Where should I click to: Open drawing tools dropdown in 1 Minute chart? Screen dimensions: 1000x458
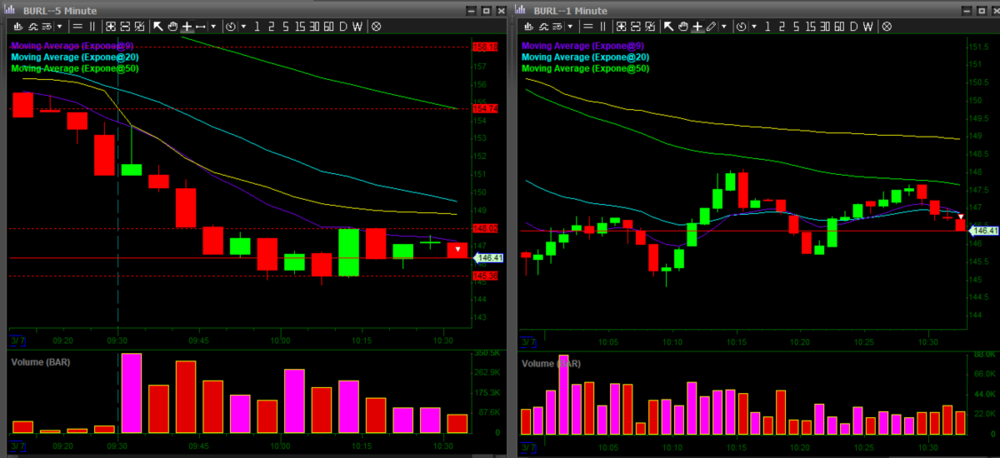724,27
